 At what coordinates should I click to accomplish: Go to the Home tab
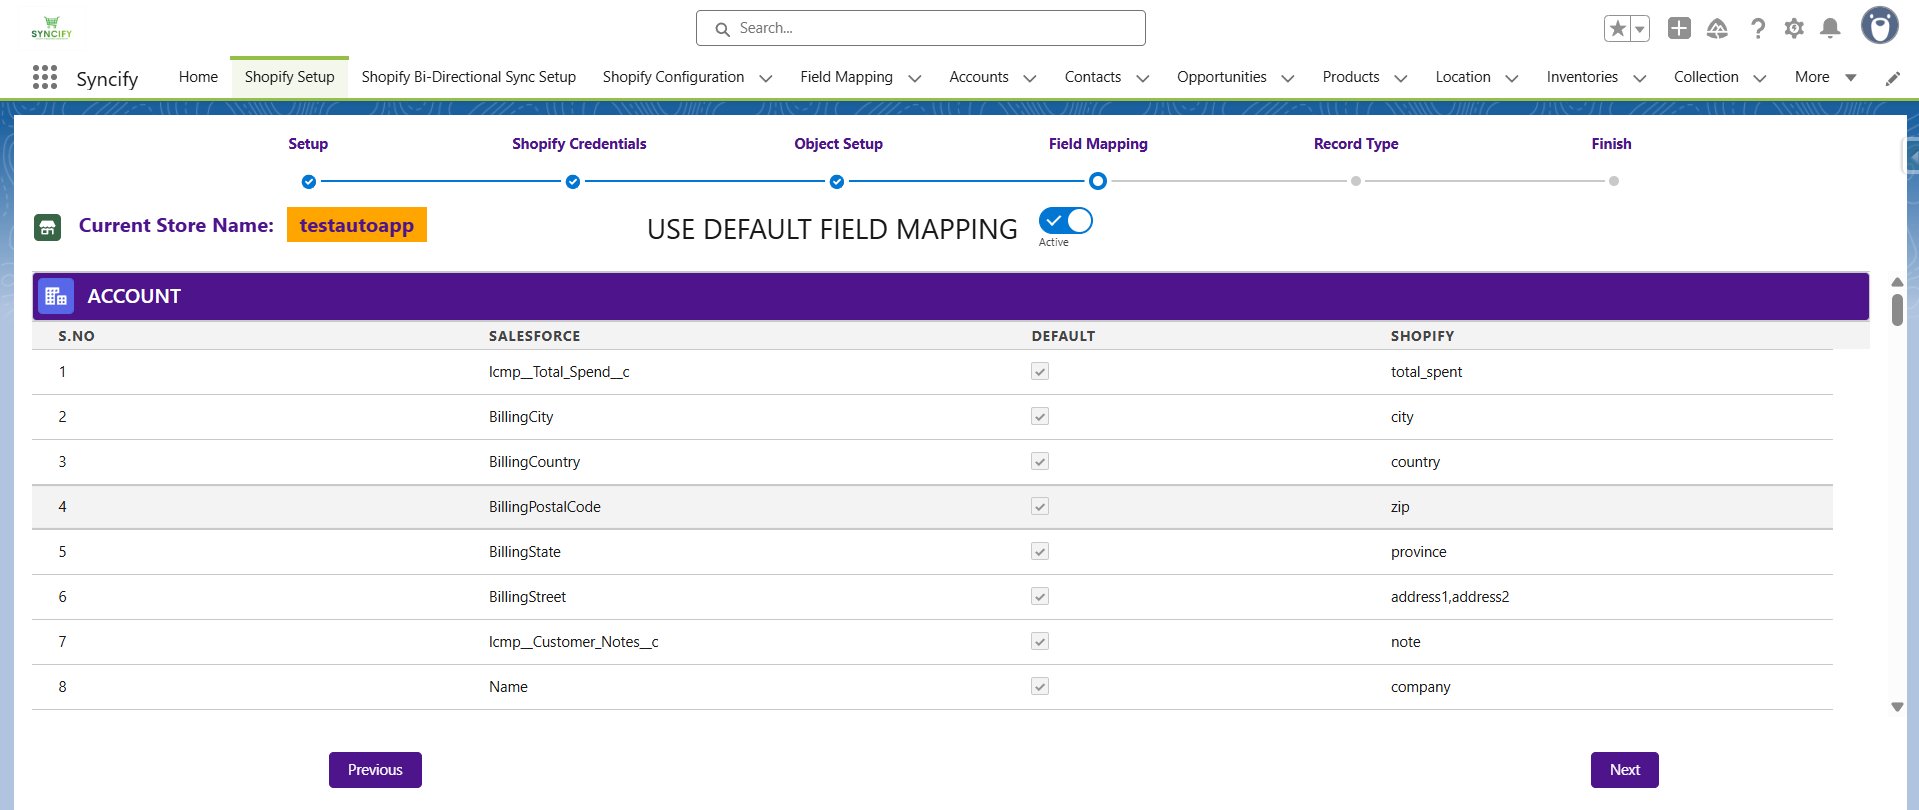[198, 77]
